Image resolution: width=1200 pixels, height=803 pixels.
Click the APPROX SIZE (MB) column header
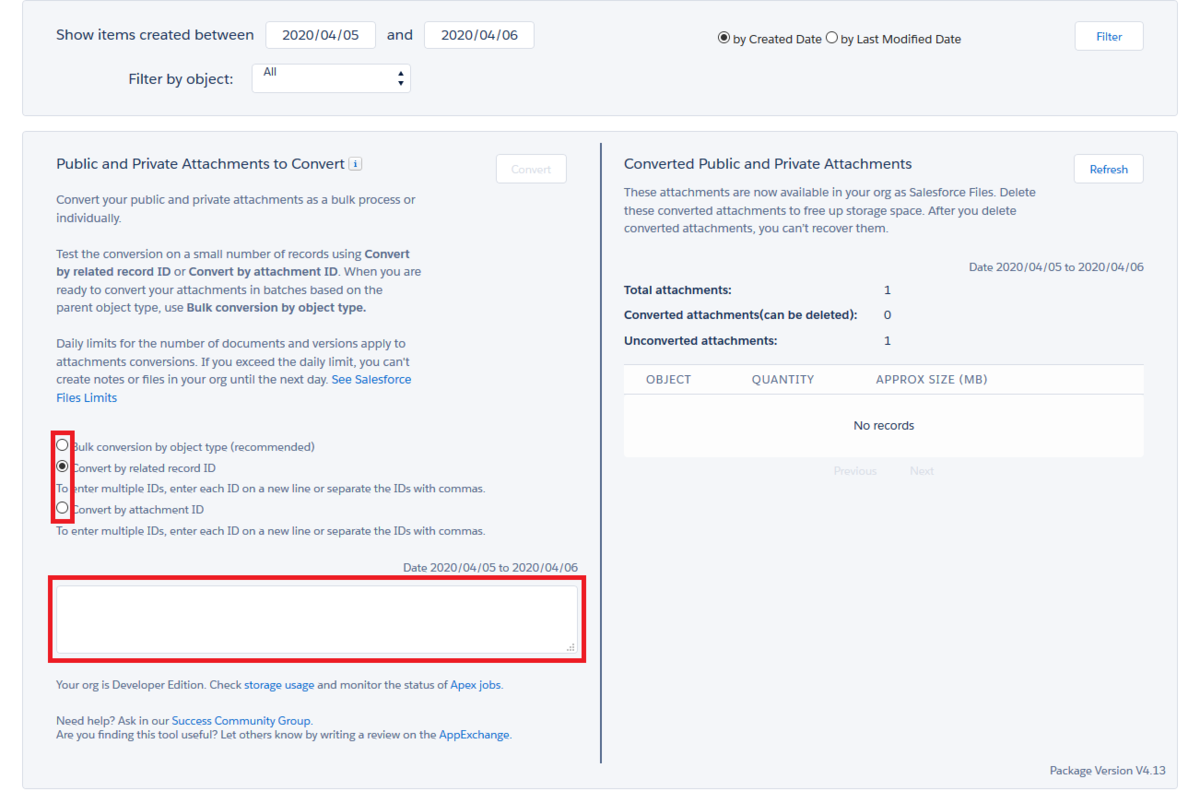click(x=932, y=380)
